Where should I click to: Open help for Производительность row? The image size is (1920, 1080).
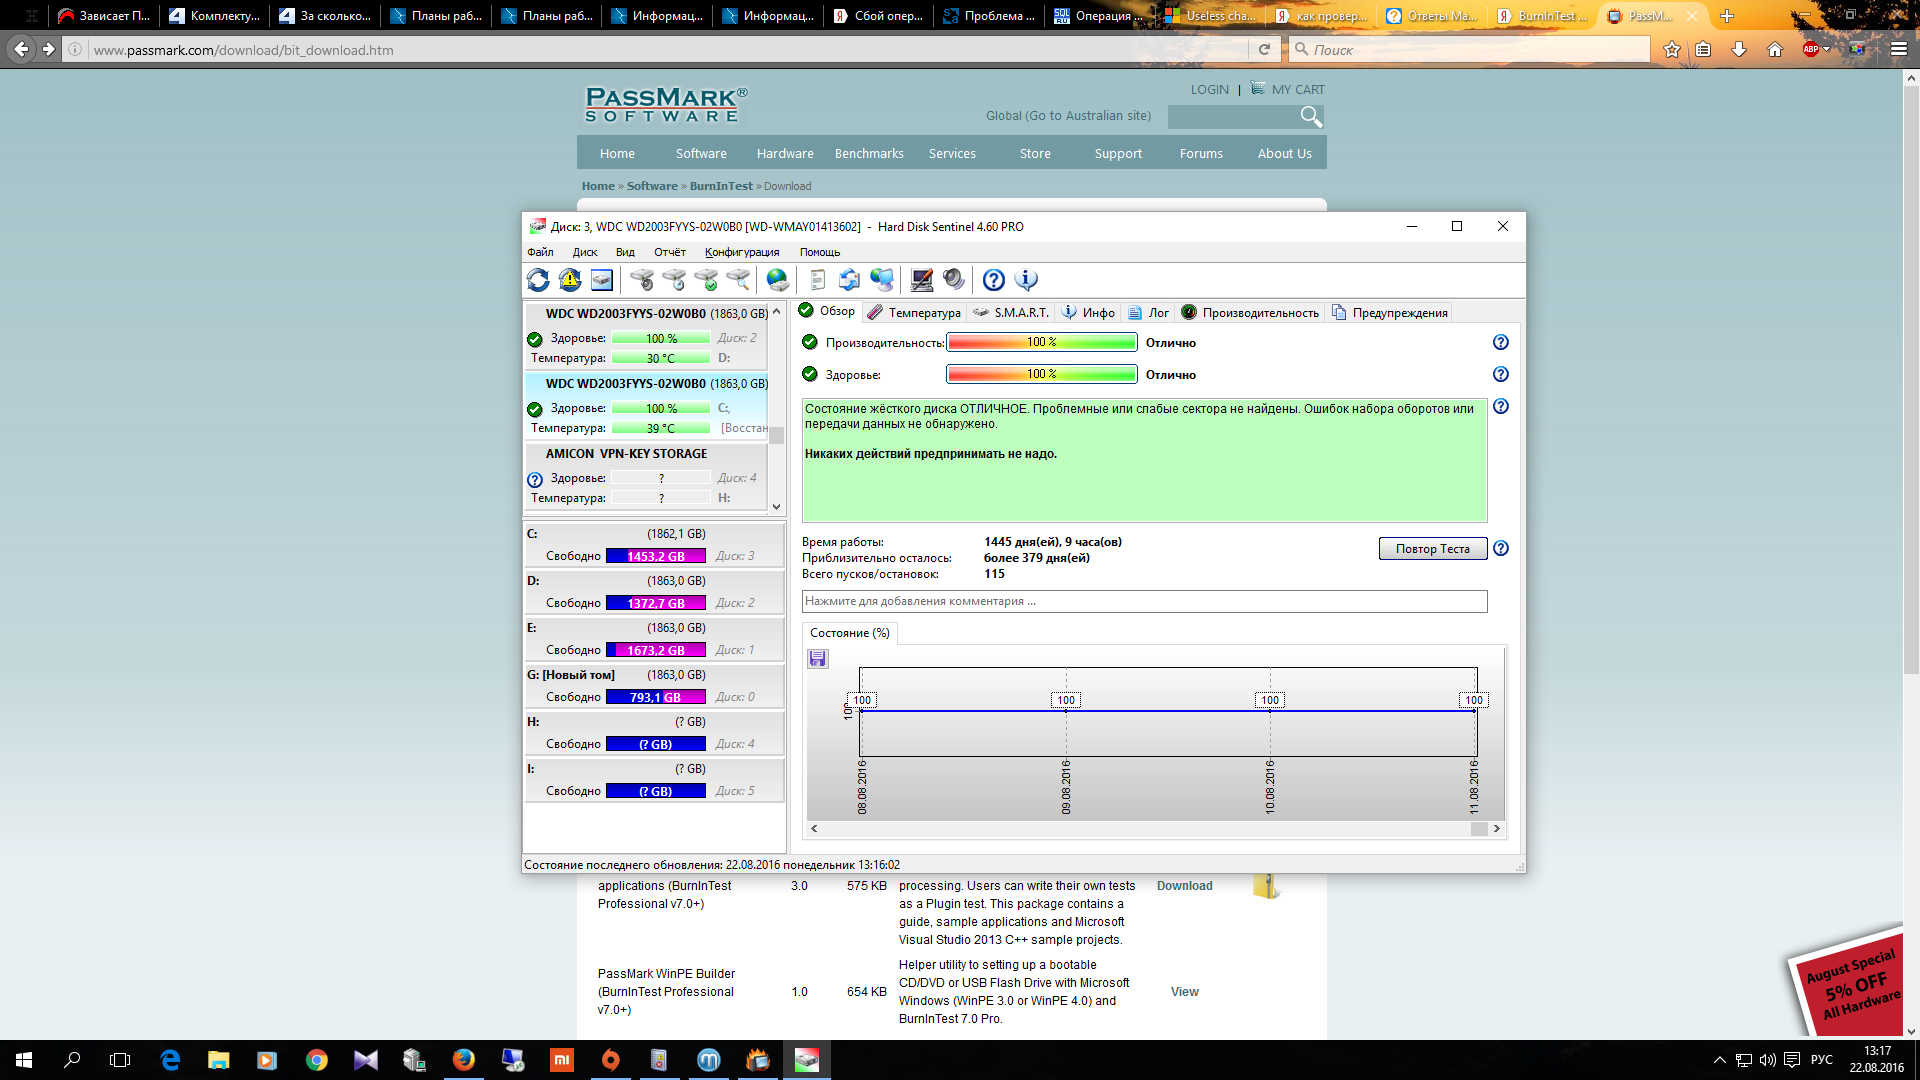1500,342
